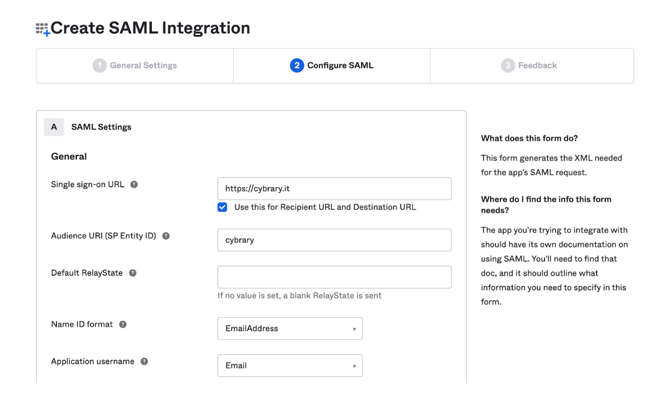Viewport: 670px width, 413px height.
Task: Switch to the Feedback step tab
Action: (537, 66)
